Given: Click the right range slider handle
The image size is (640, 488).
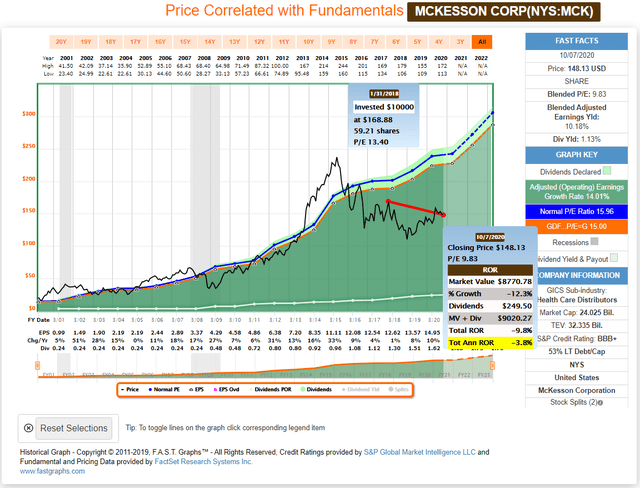Looking at the screenshot, I should [492, 366].
